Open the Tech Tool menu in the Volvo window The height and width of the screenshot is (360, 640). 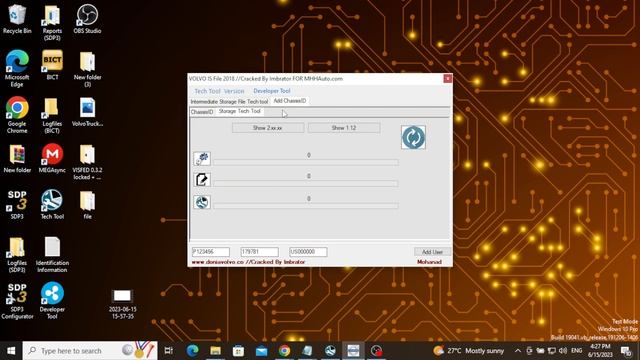coord(207,91)
